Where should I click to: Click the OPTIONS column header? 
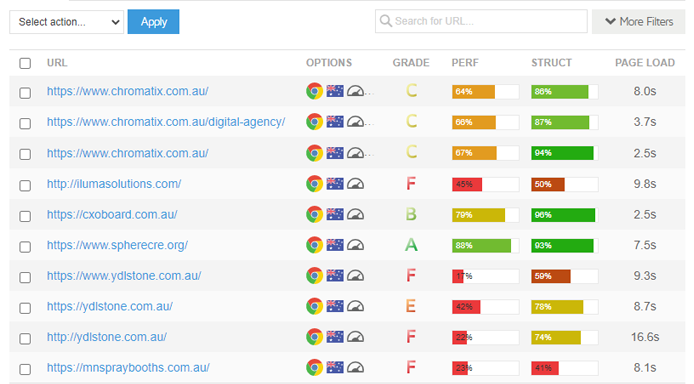pyautogui.click(x=329, y=63)
